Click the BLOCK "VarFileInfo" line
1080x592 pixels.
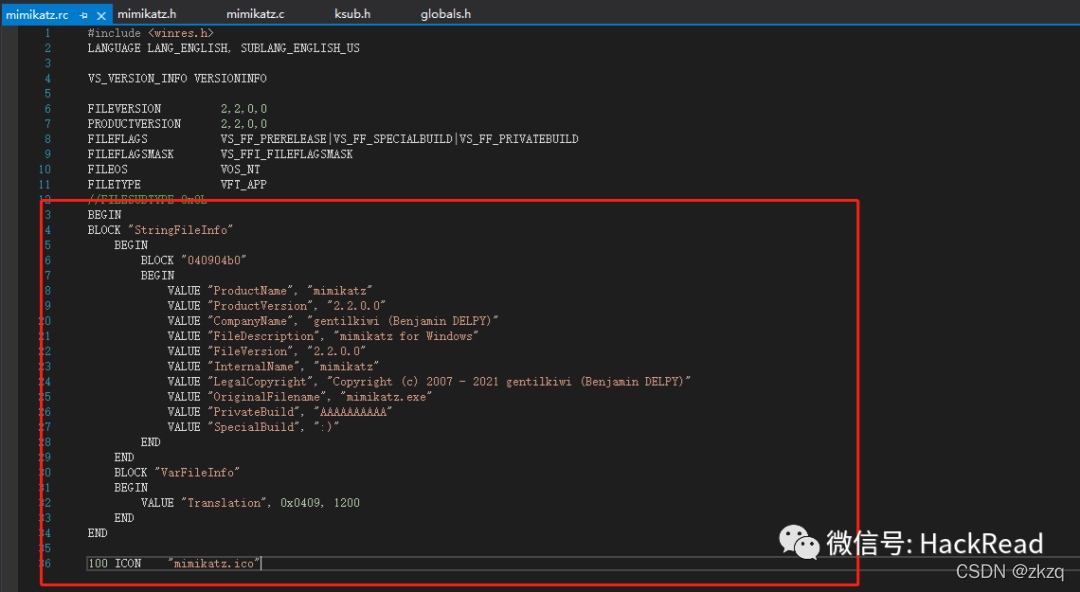tap(177, 473)
